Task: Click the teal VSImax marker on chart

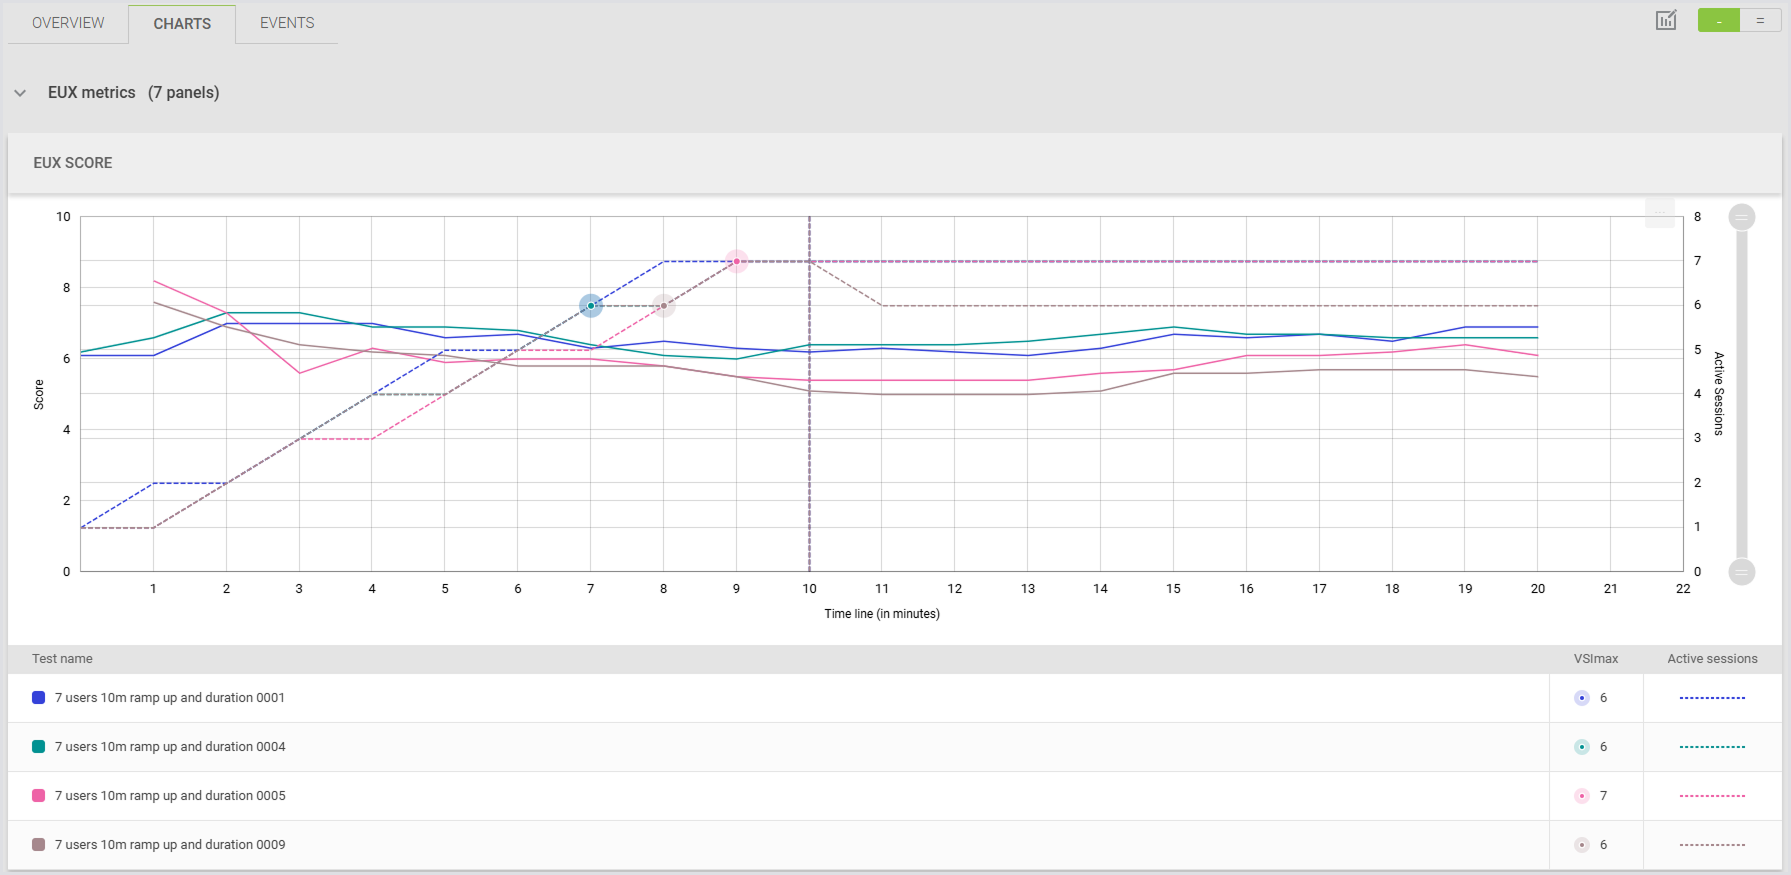Action: tap(591, 306)
